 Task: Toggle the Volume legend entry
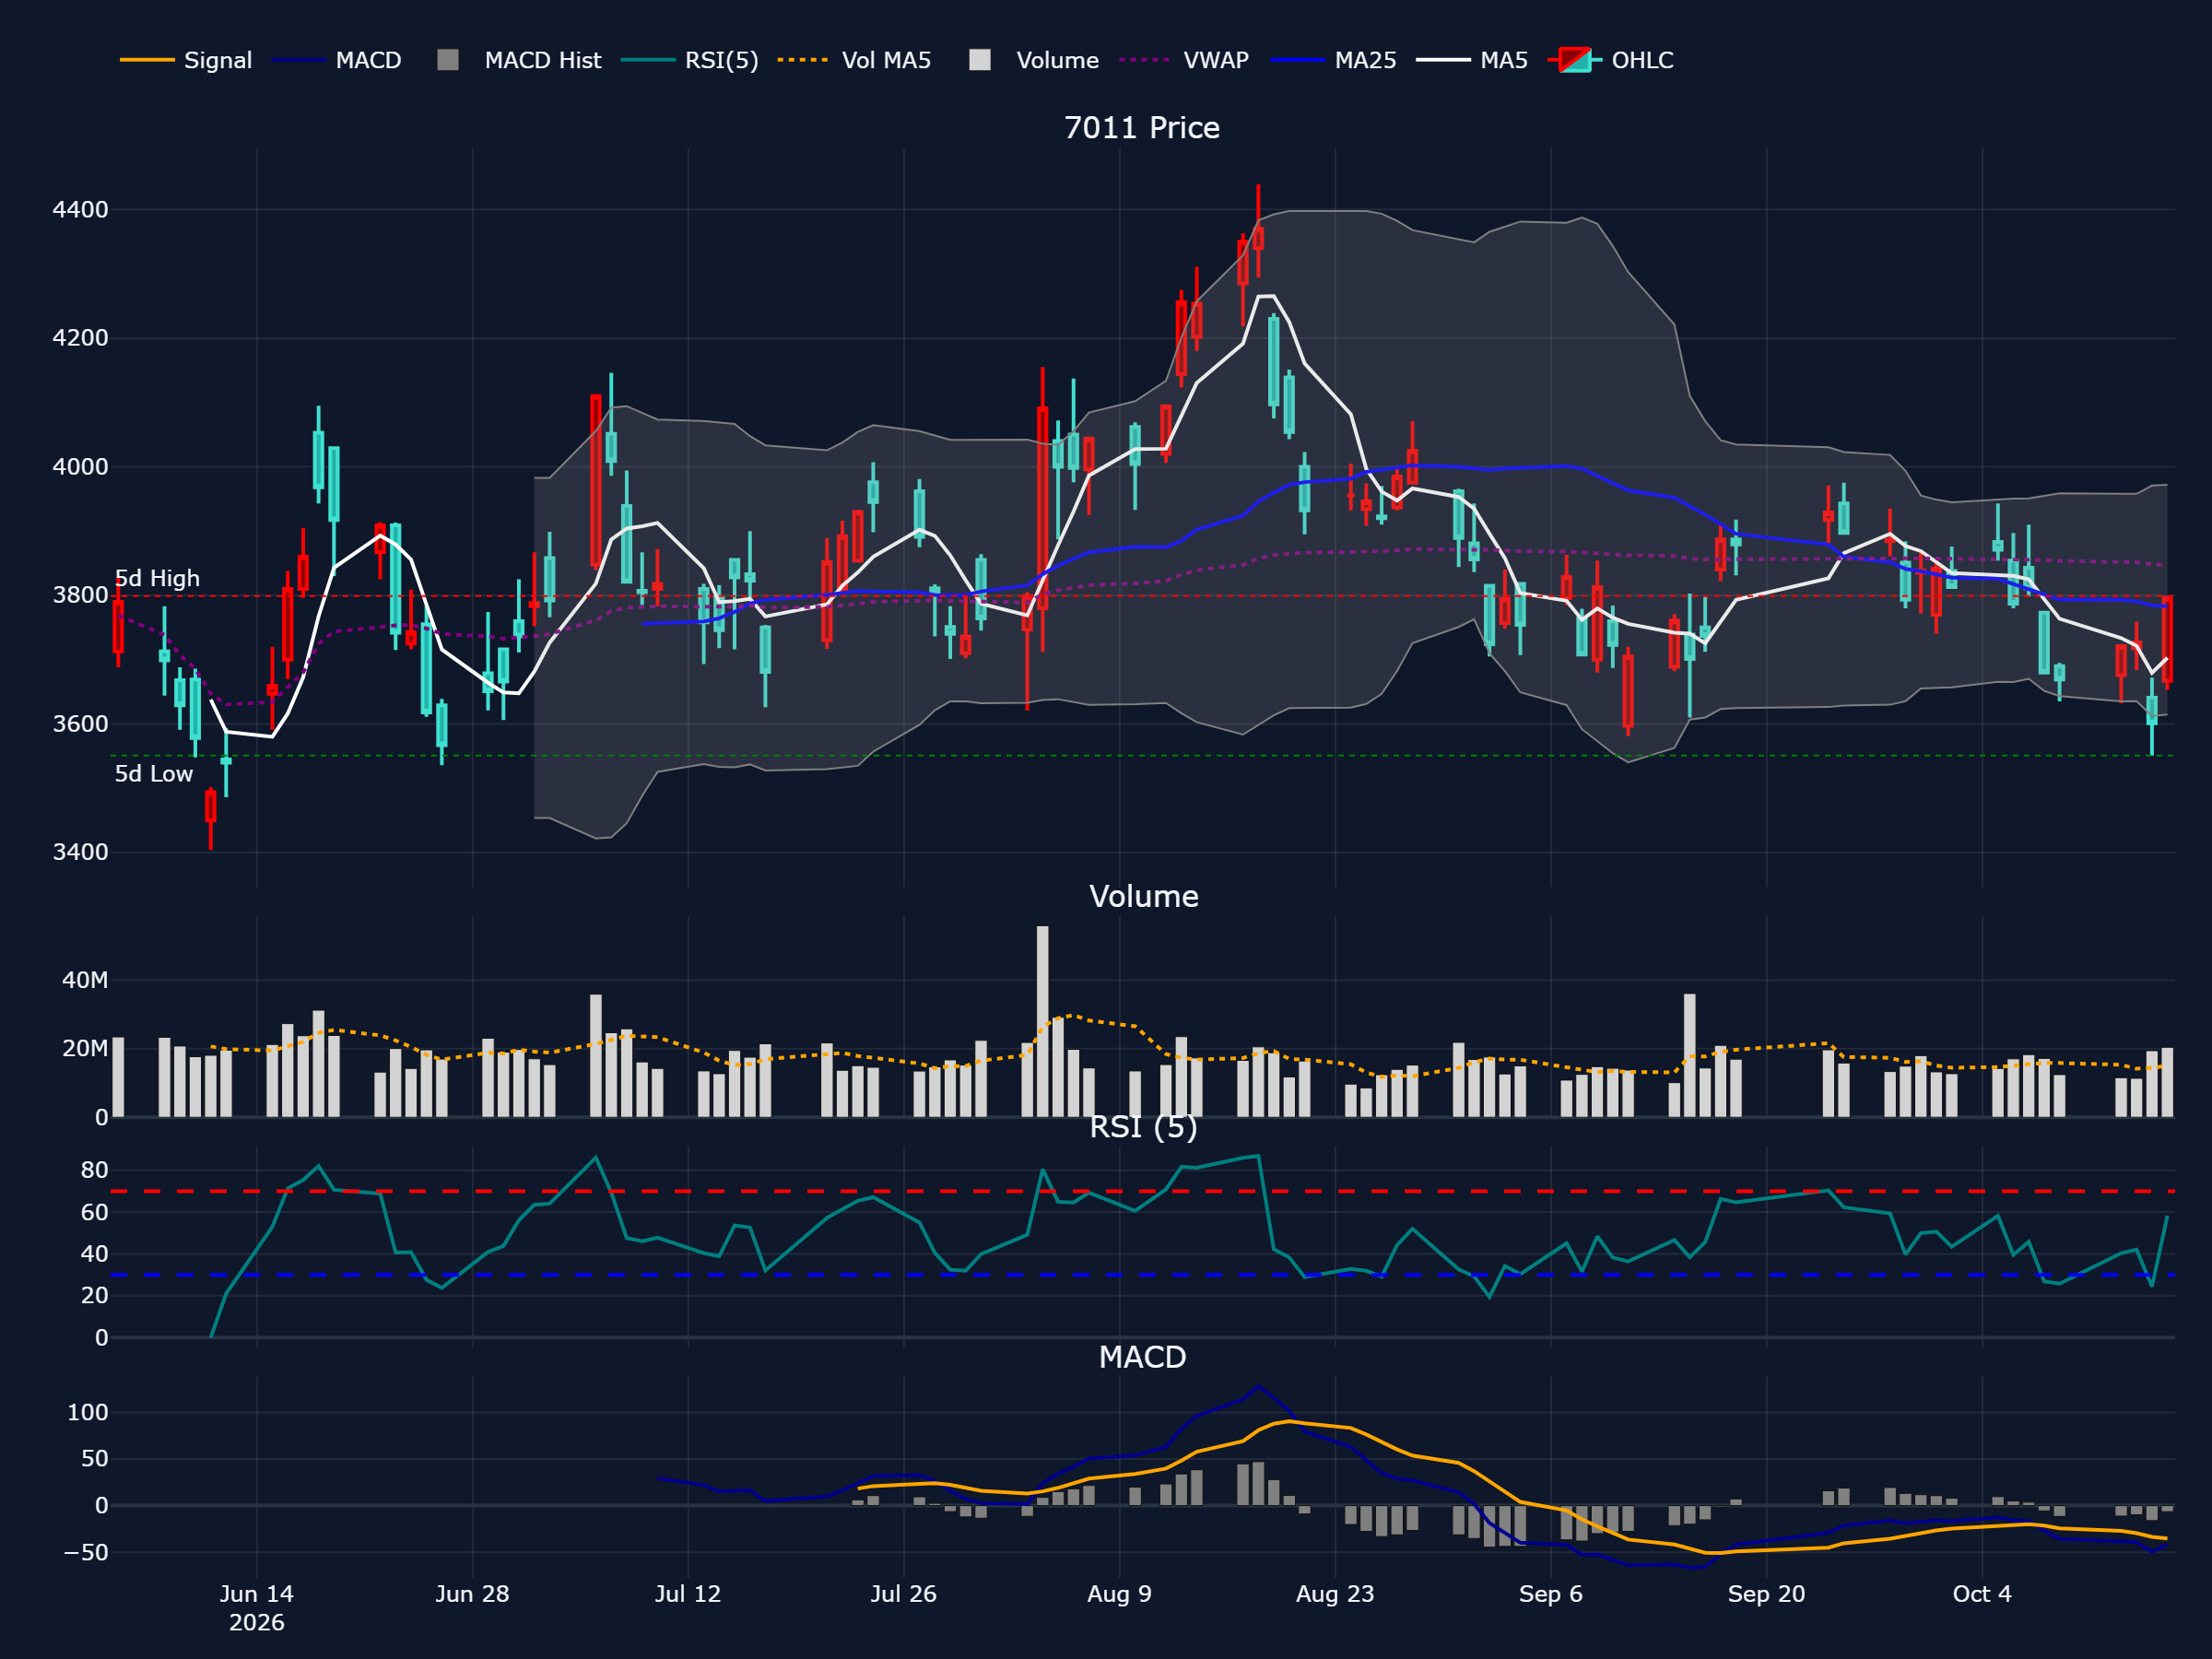coord(1034,60)
